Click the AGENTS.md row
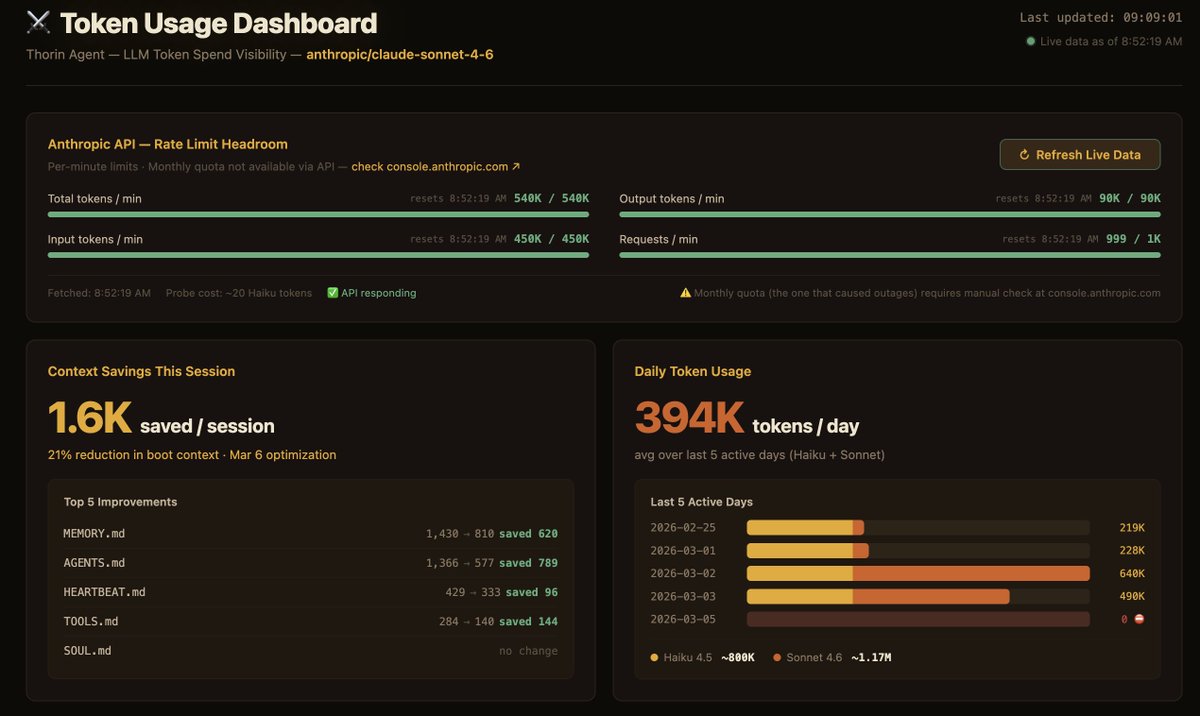This screenshot has width=1200, height=716. point(310,563)
